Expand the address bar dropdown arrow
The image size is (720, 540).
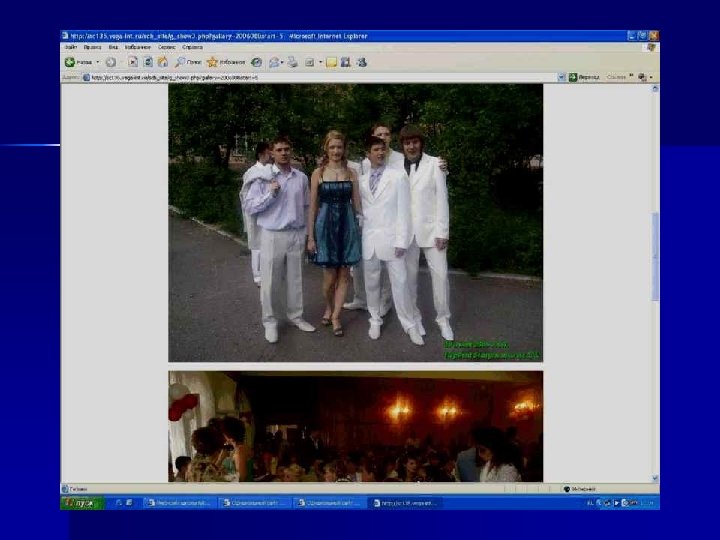(x=561, y=78)
